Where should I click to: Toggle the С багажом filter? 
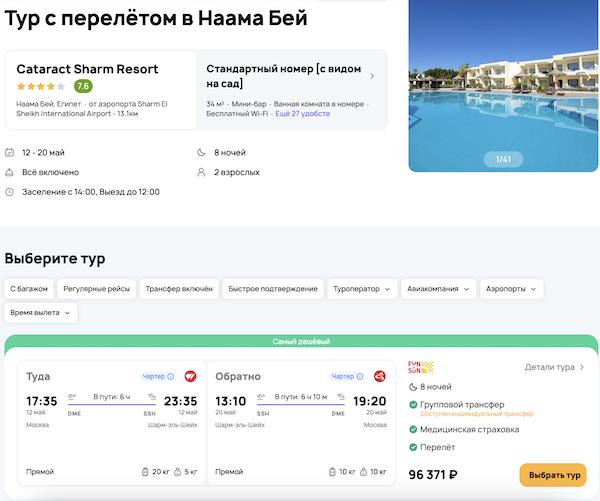(28, 289)
